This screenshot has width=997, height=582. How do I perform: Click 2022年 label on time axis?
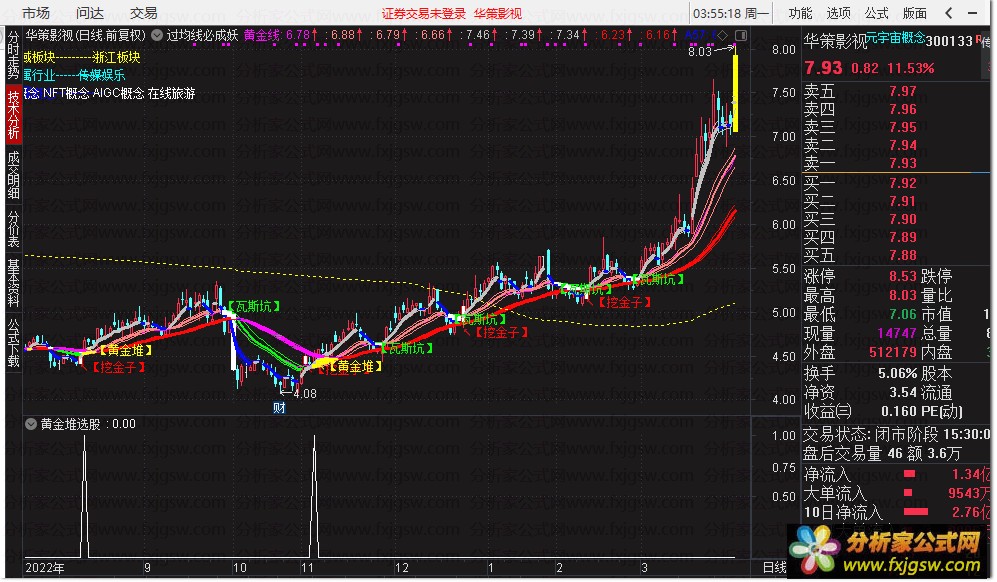[x=45, y=568]
